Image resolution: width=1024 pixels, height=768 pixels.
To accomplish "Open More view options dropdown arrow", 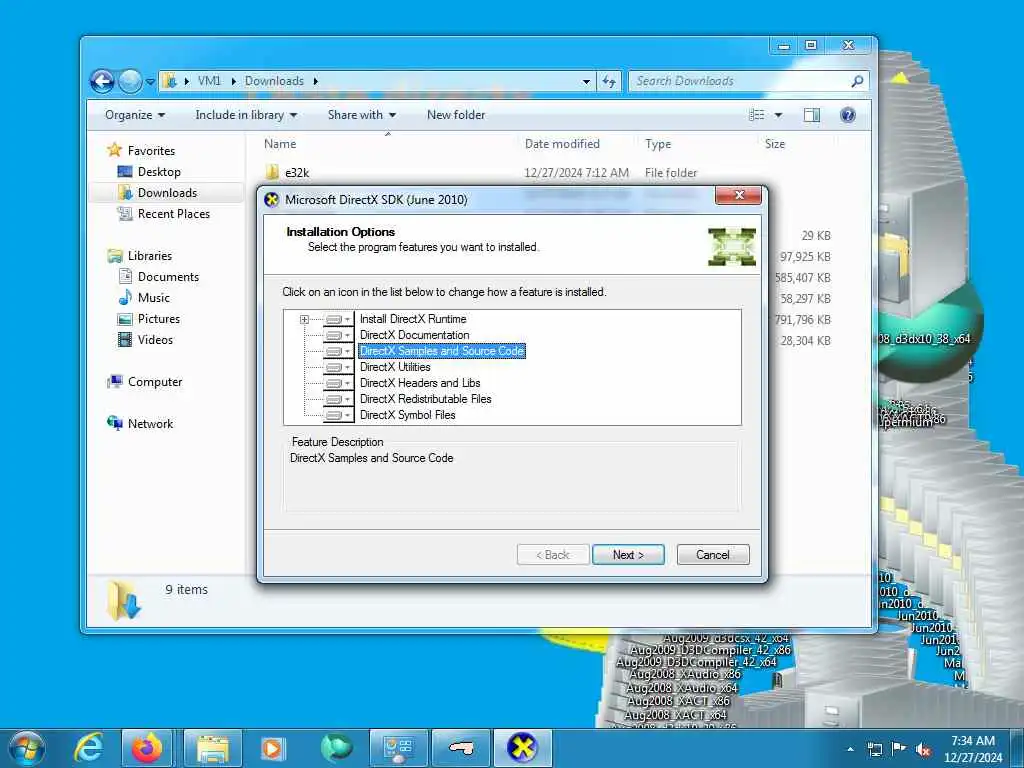I will click(x=778, y=115).
